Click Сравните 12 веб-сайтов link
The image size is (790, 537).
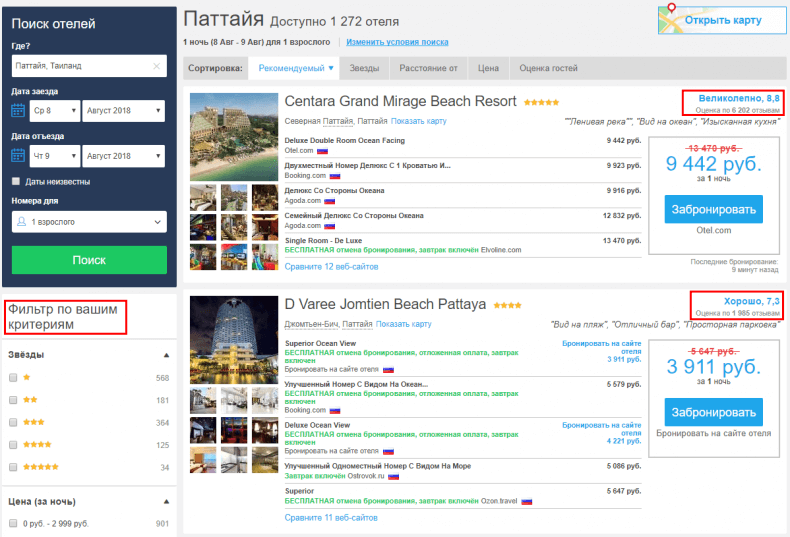point(331,267)
